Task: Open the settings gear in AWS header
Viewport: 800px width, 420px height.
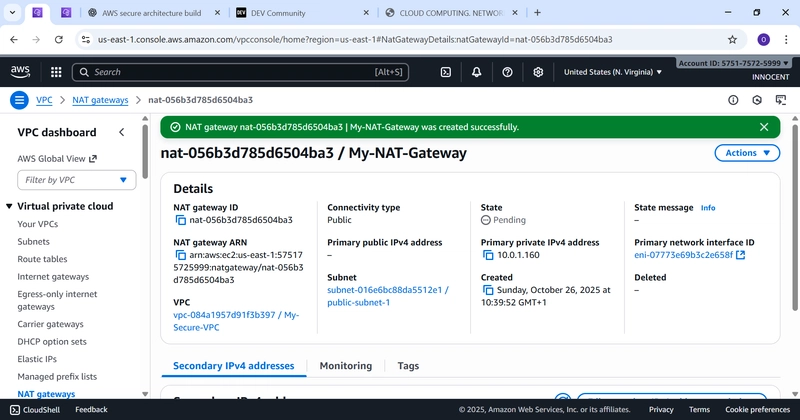Action: [538, 72]
